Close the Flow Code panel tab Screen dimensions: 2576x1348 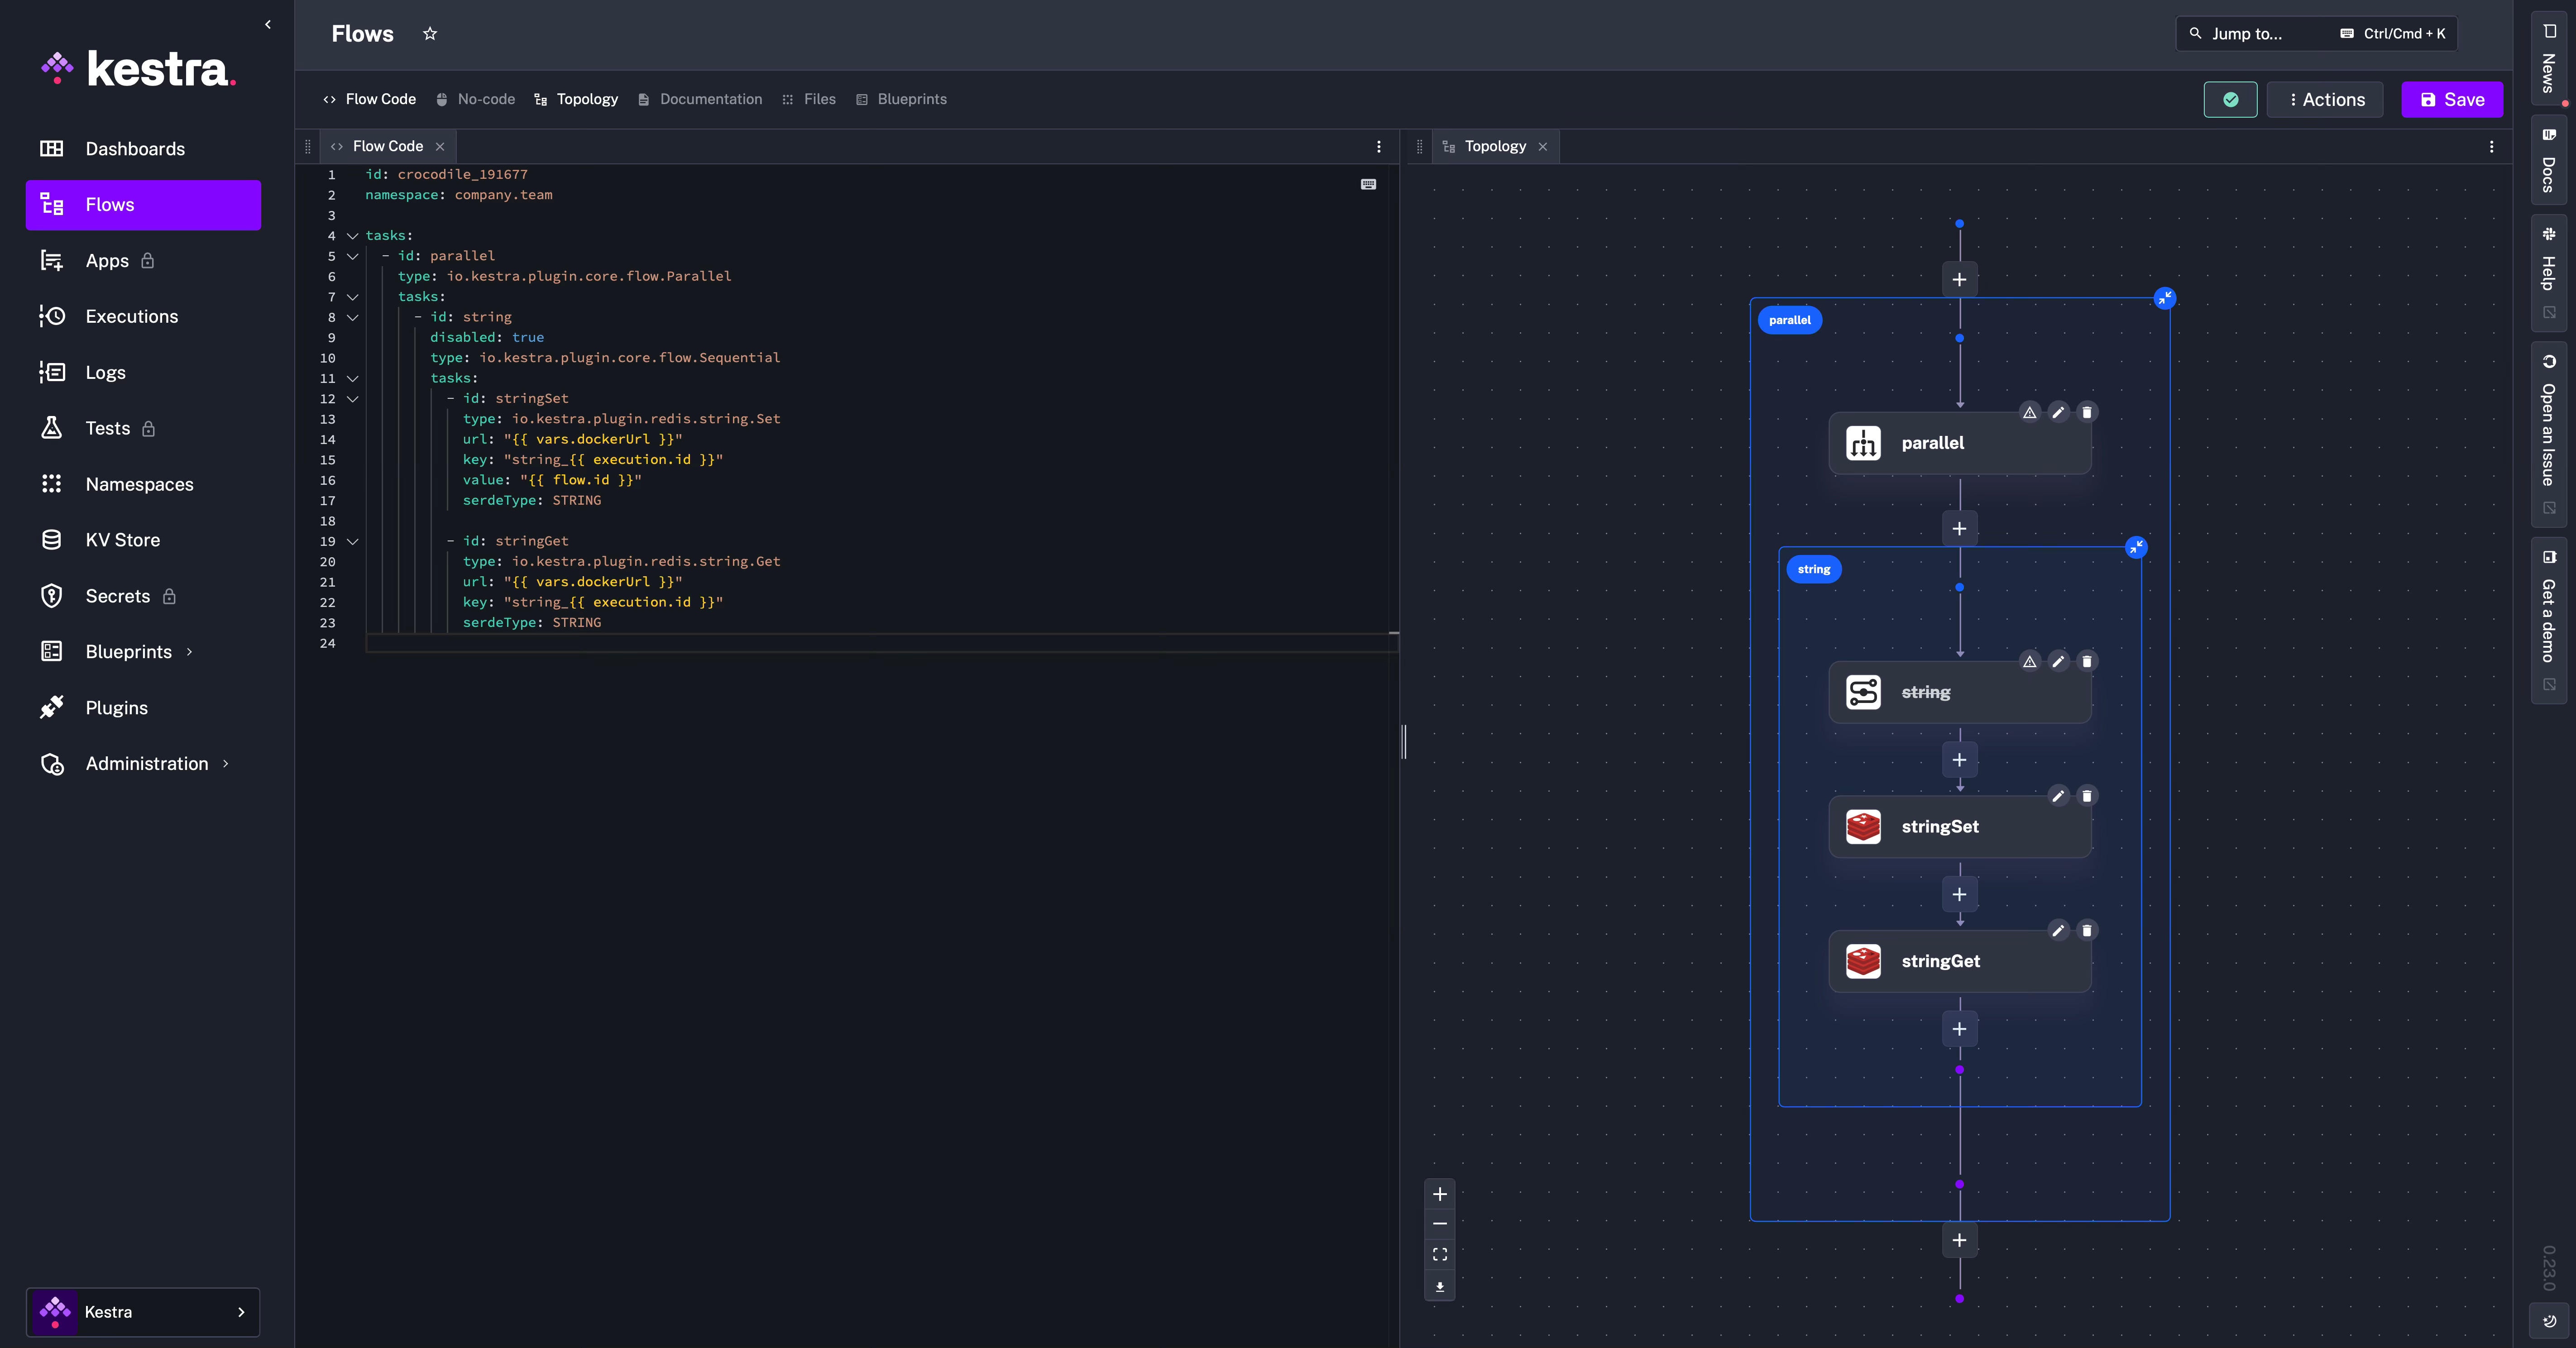(439, 147)
